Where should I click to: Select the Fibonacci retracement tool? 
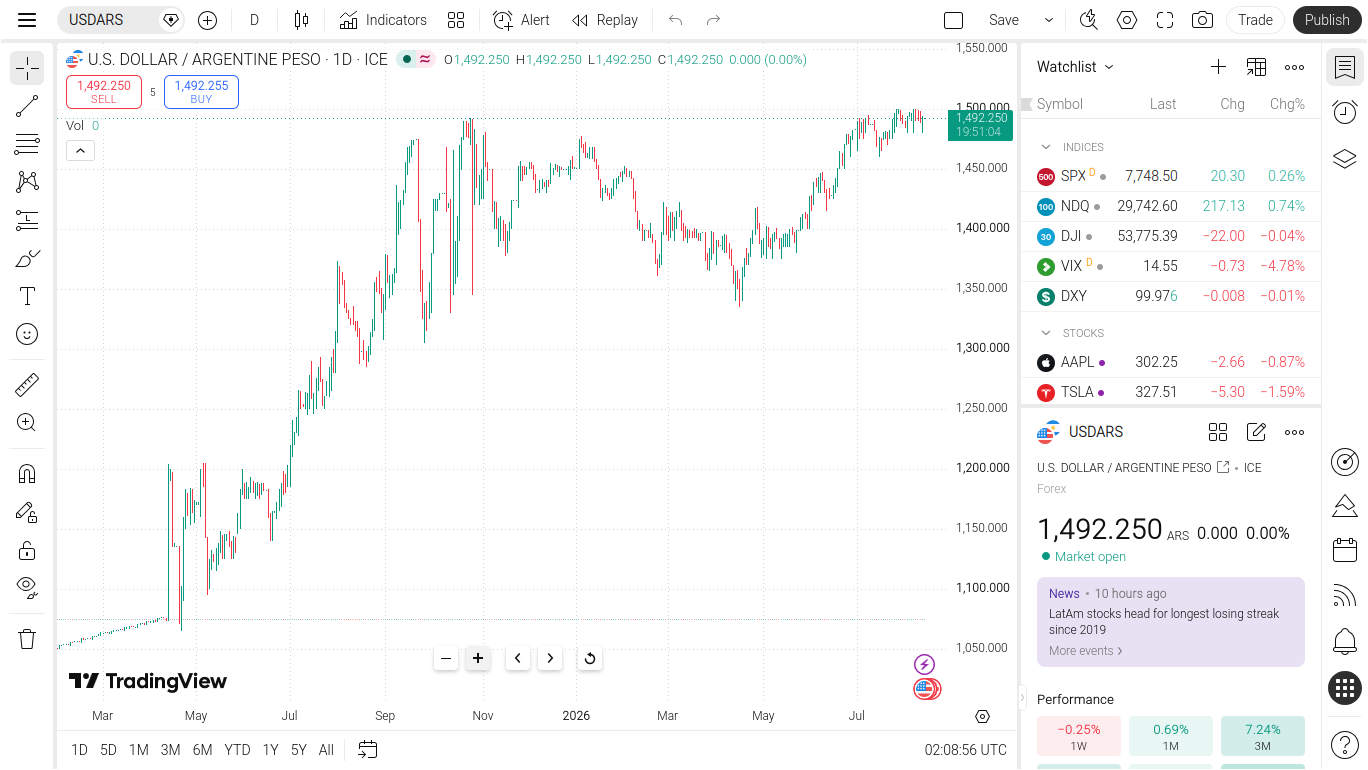(27, 144)
